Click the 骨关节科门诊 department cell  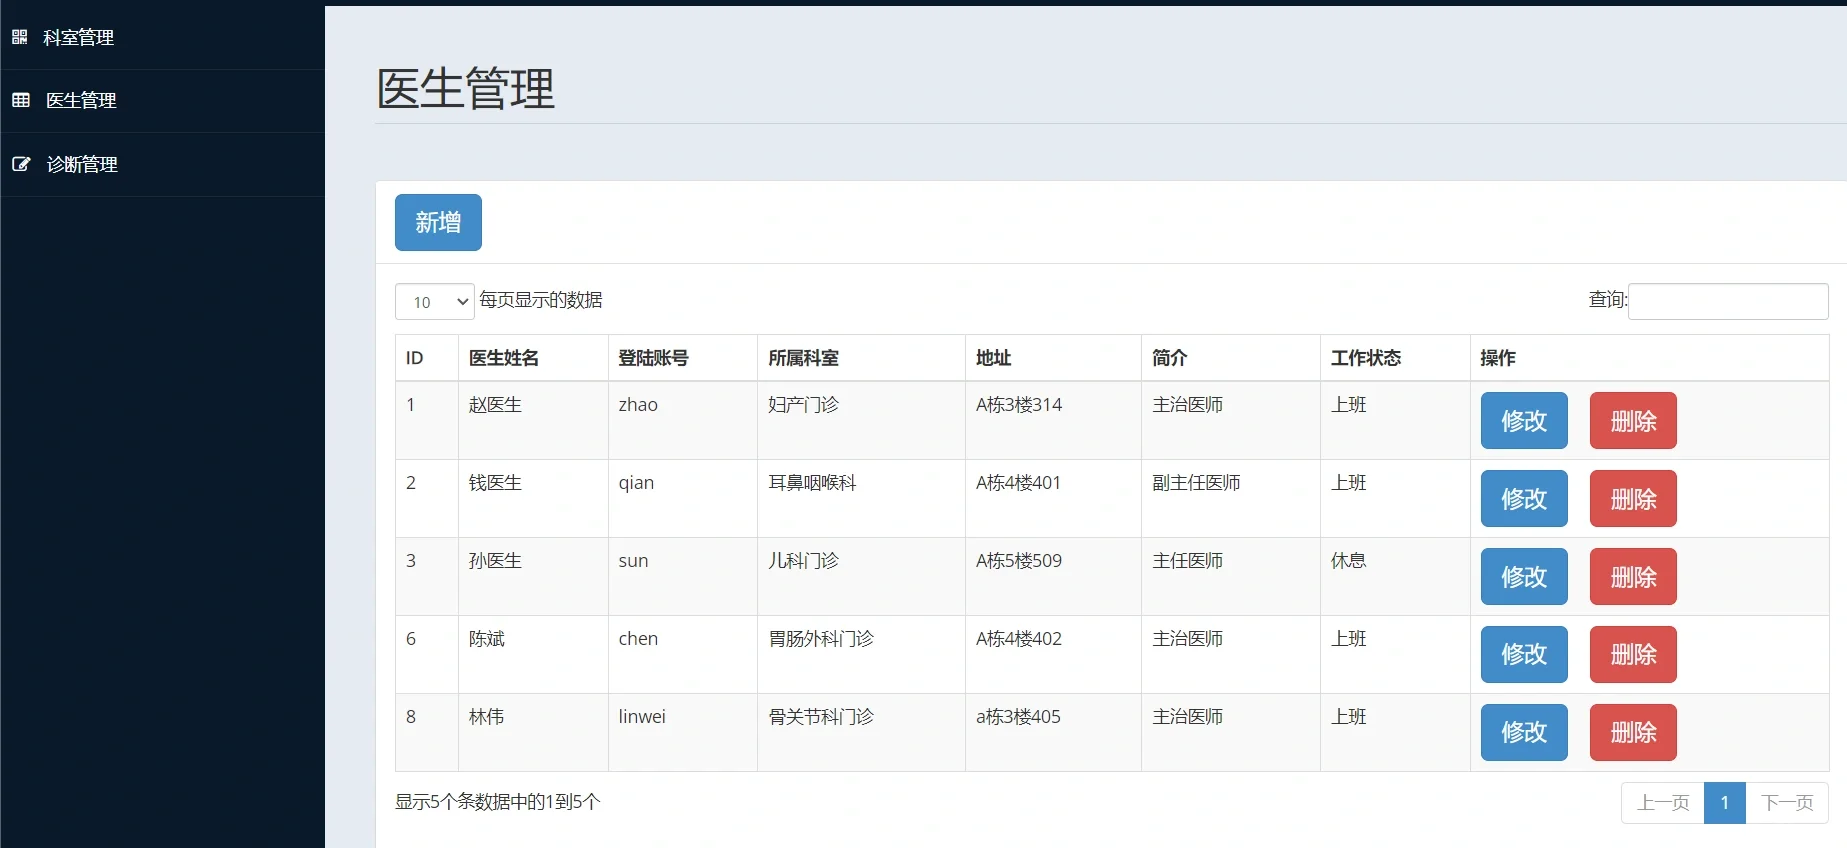[861, 732]
